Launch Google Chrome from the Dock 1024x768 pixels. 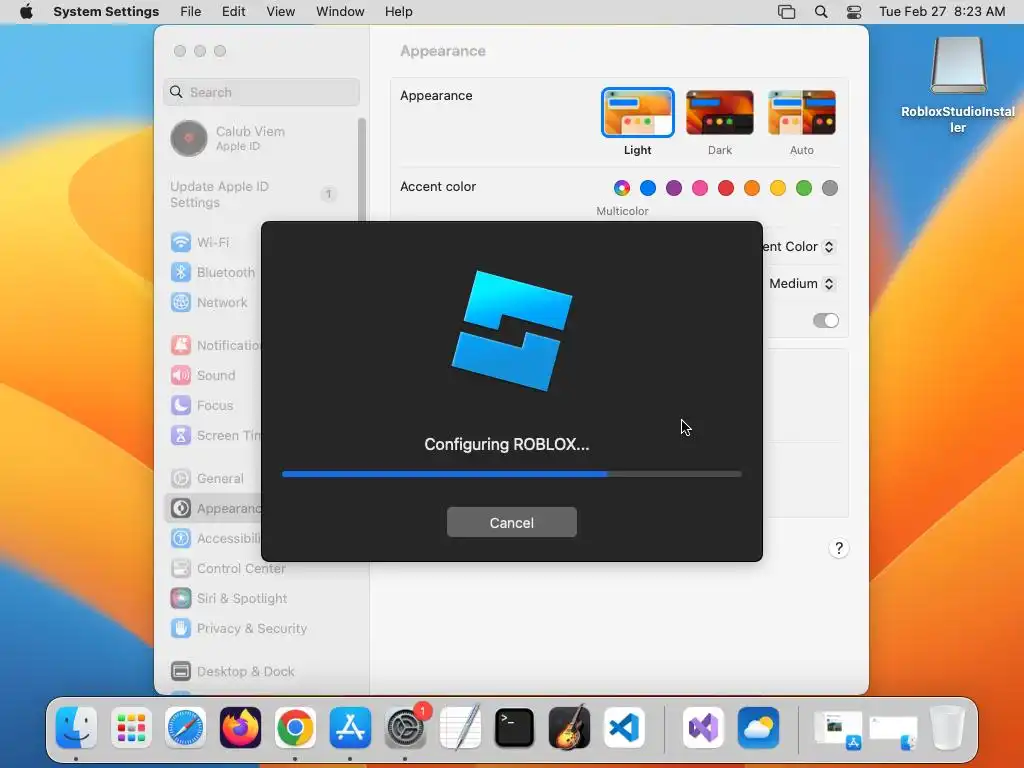click(295, 727)
